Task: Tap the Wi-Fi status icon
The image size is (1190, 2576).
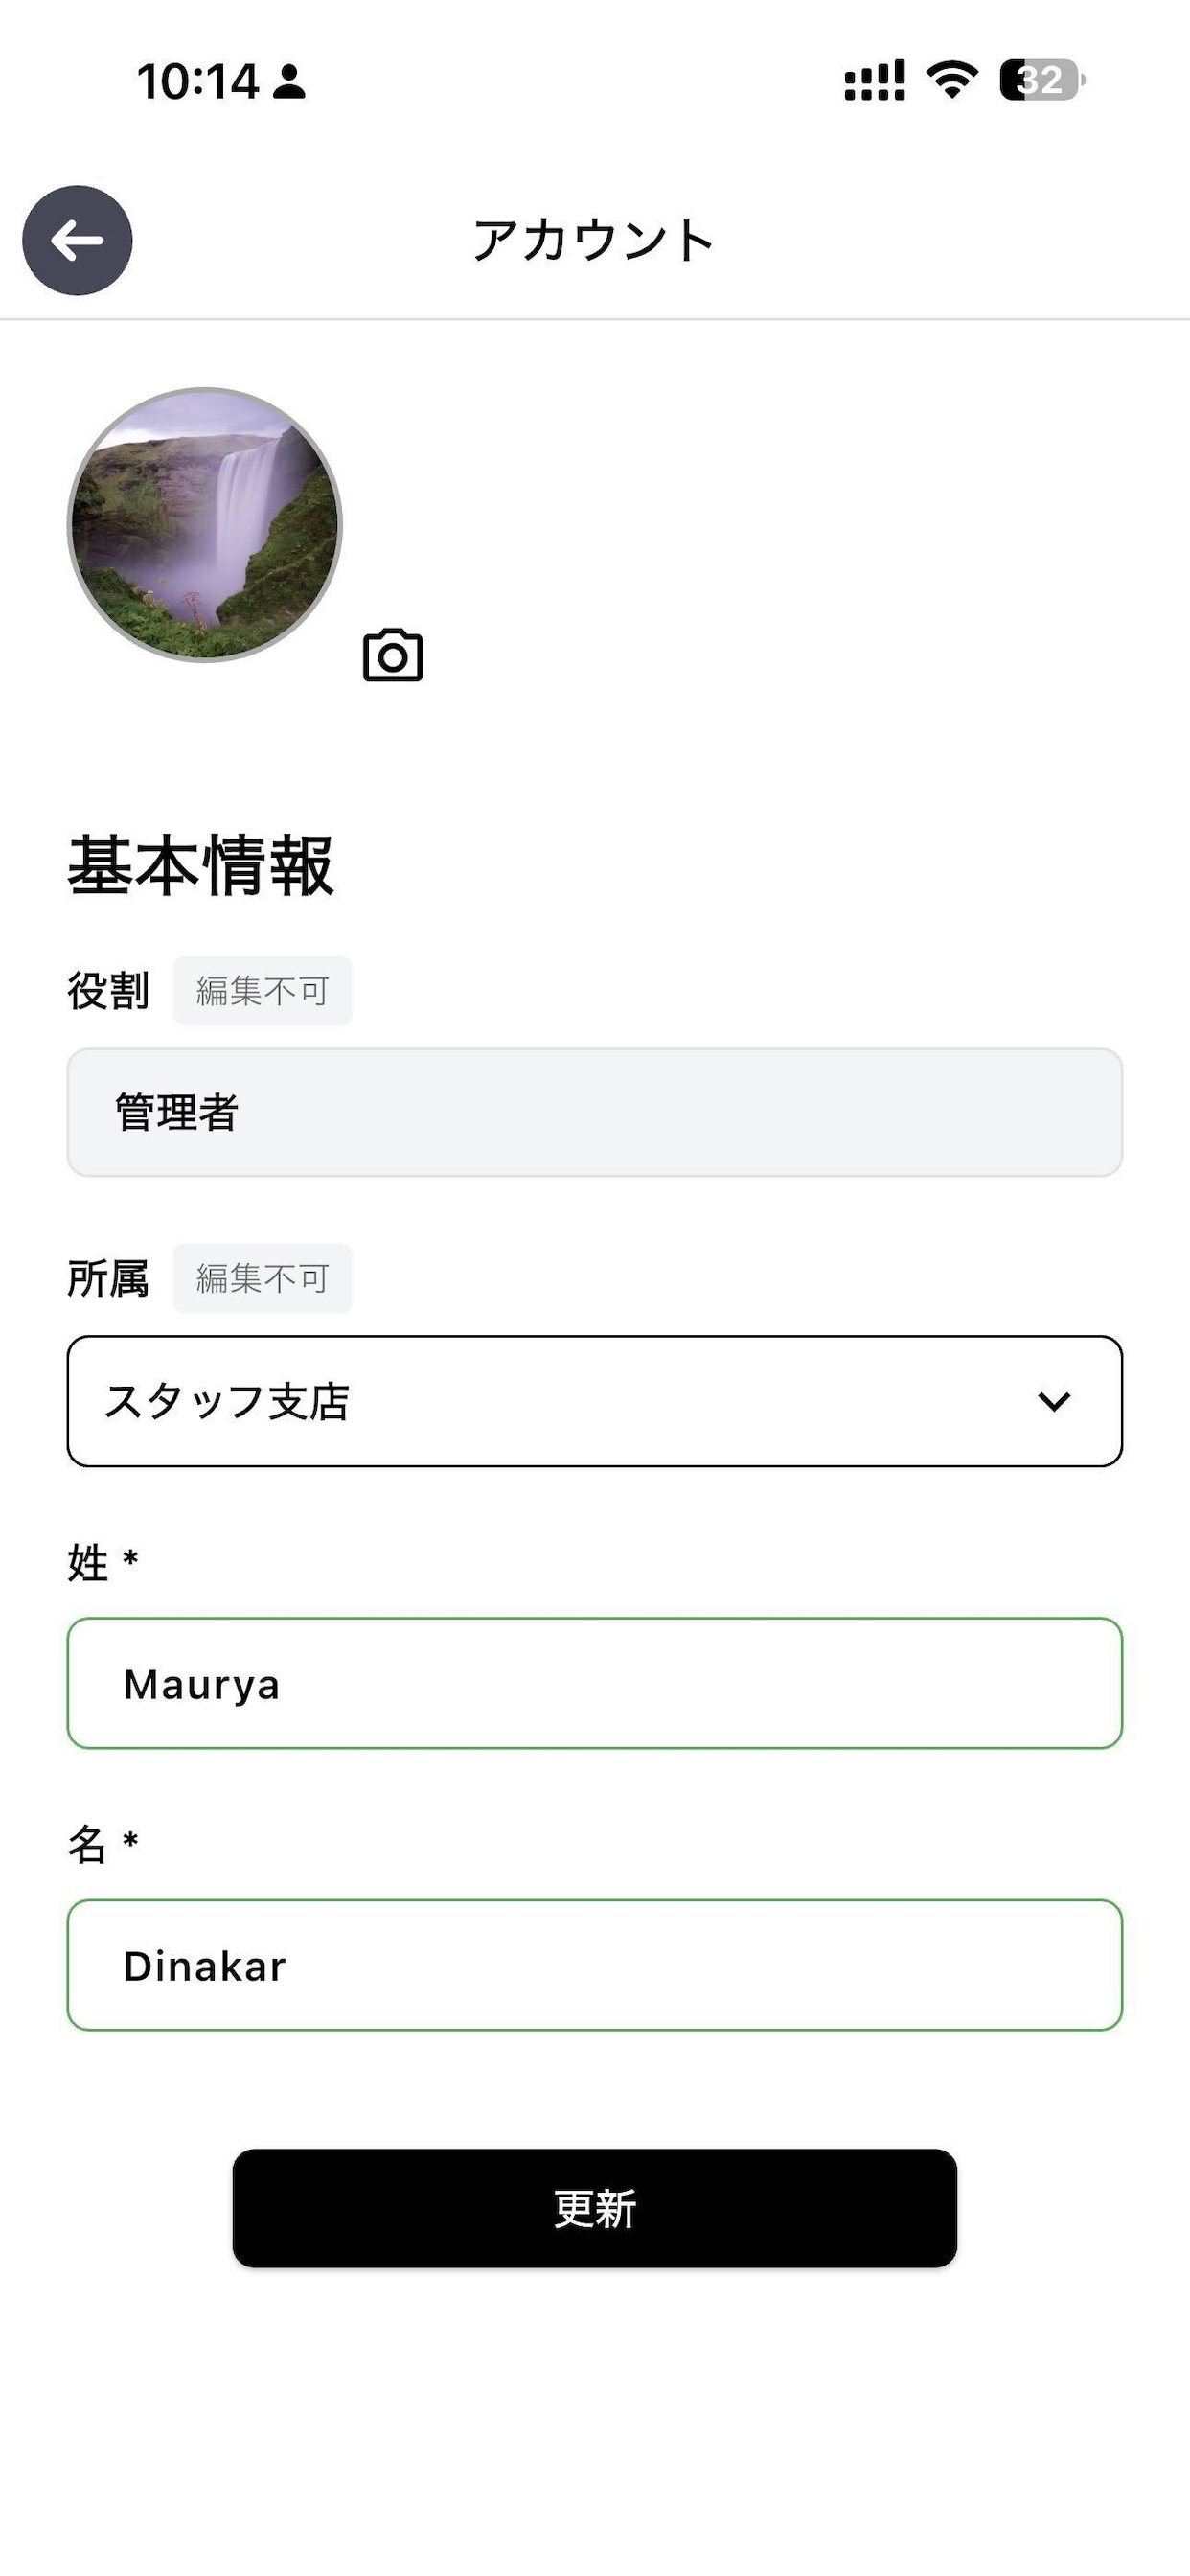Action: pyautogui.click(x=951, y=80)
